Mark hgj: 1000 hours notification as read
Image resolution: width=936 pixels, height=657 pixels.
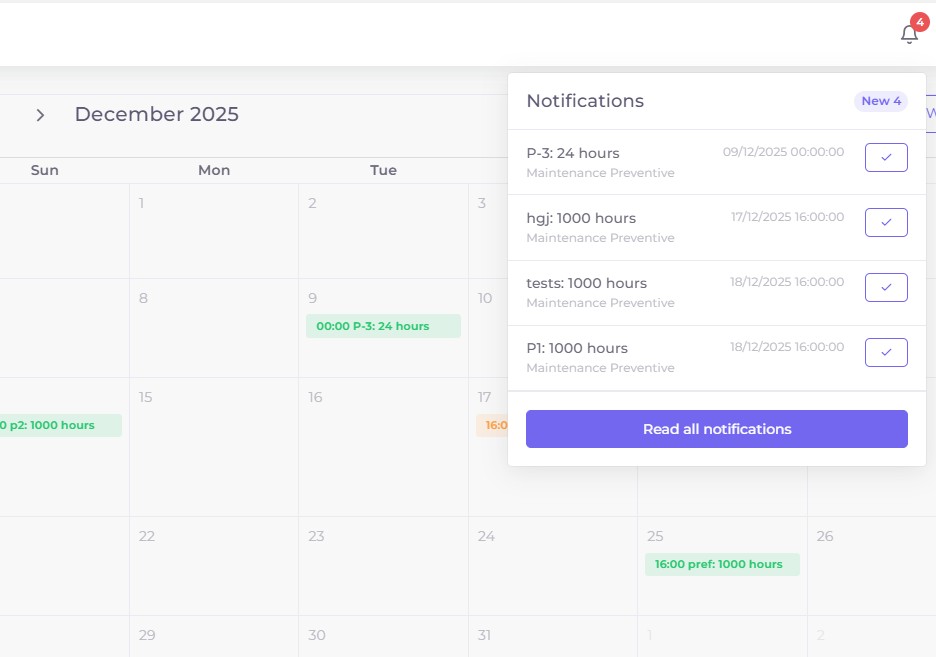point(886,223)
